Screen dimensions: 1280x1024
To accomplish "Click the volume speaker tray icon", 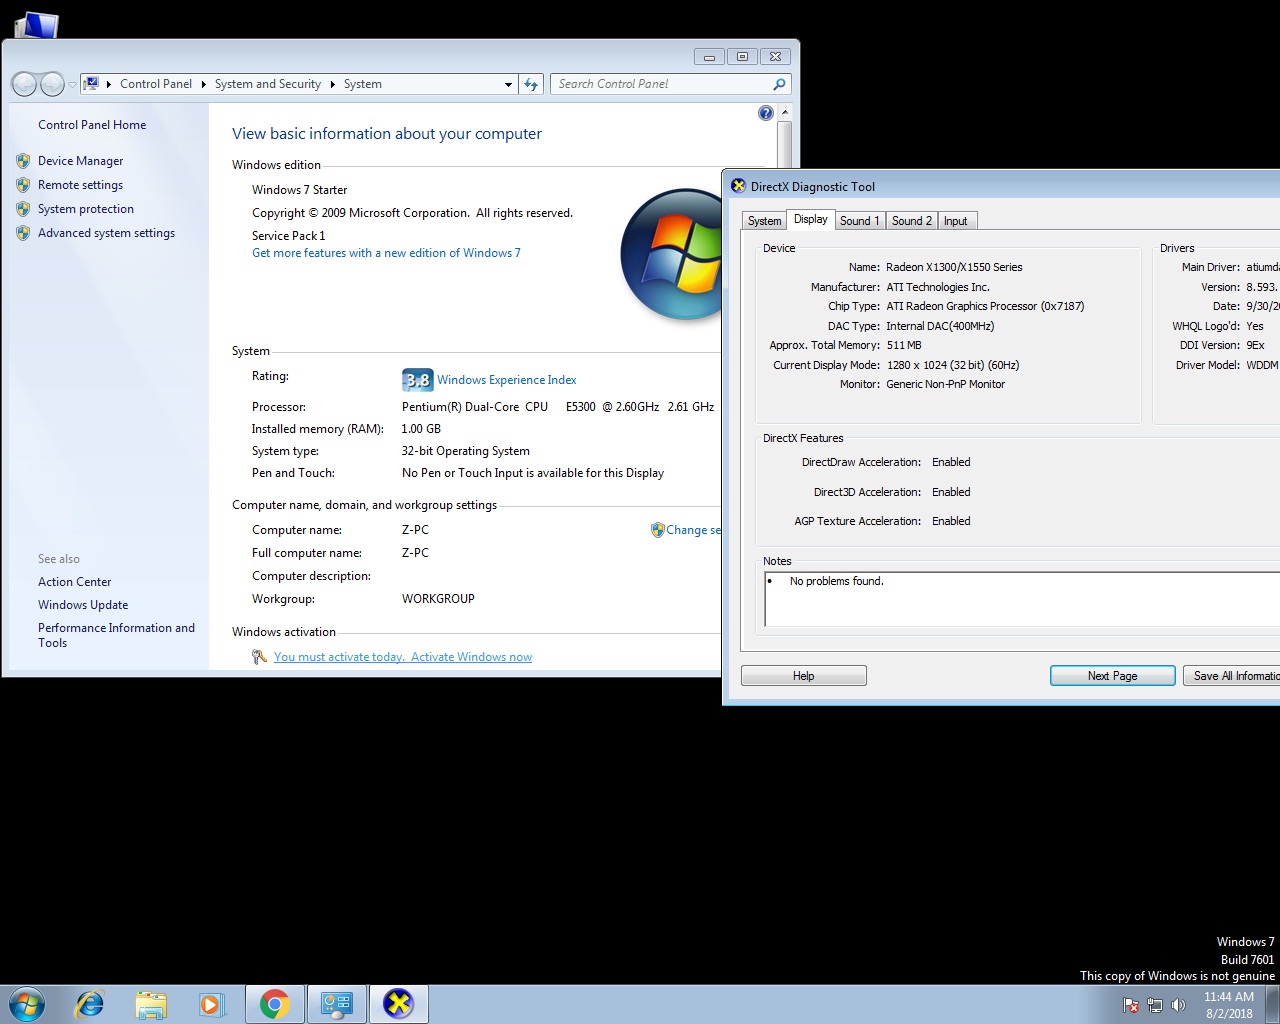I will 1178,1005.
